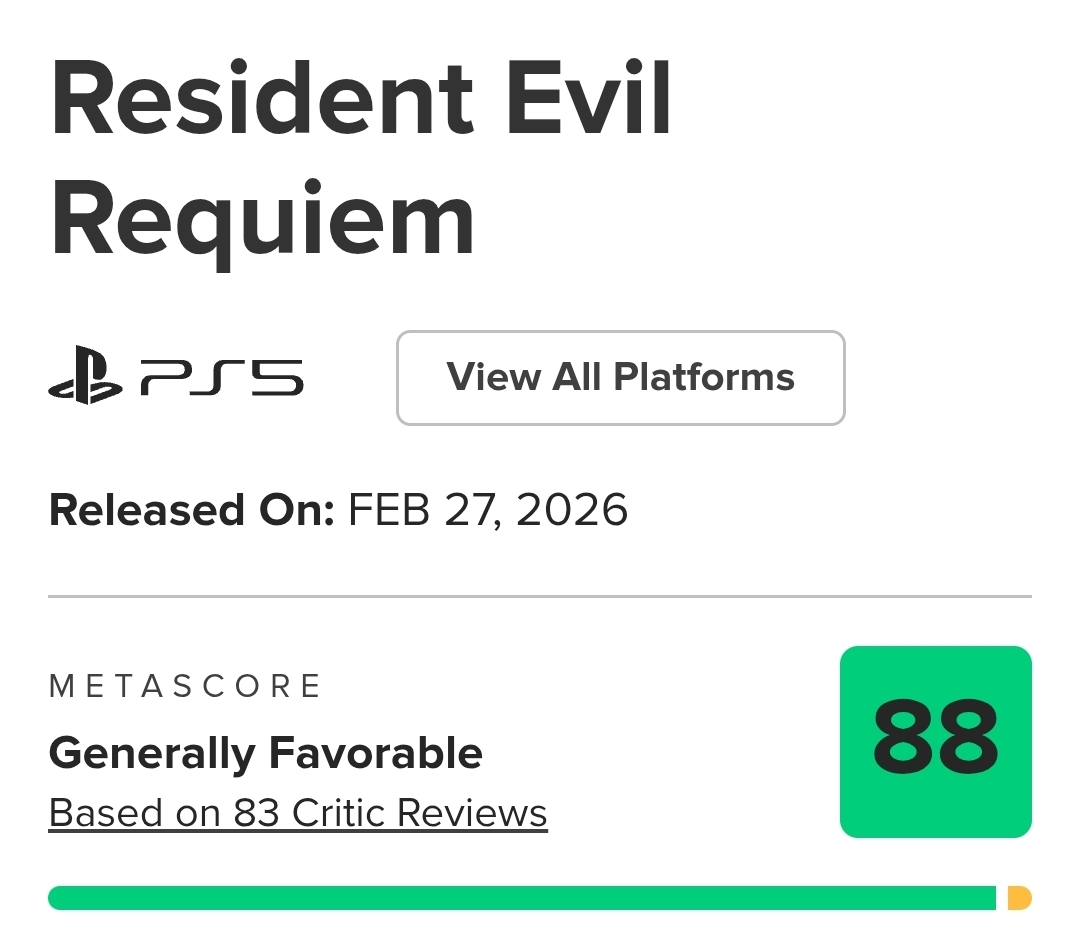
Task: Open the View All Platforms button
Action: coord(620,378)
